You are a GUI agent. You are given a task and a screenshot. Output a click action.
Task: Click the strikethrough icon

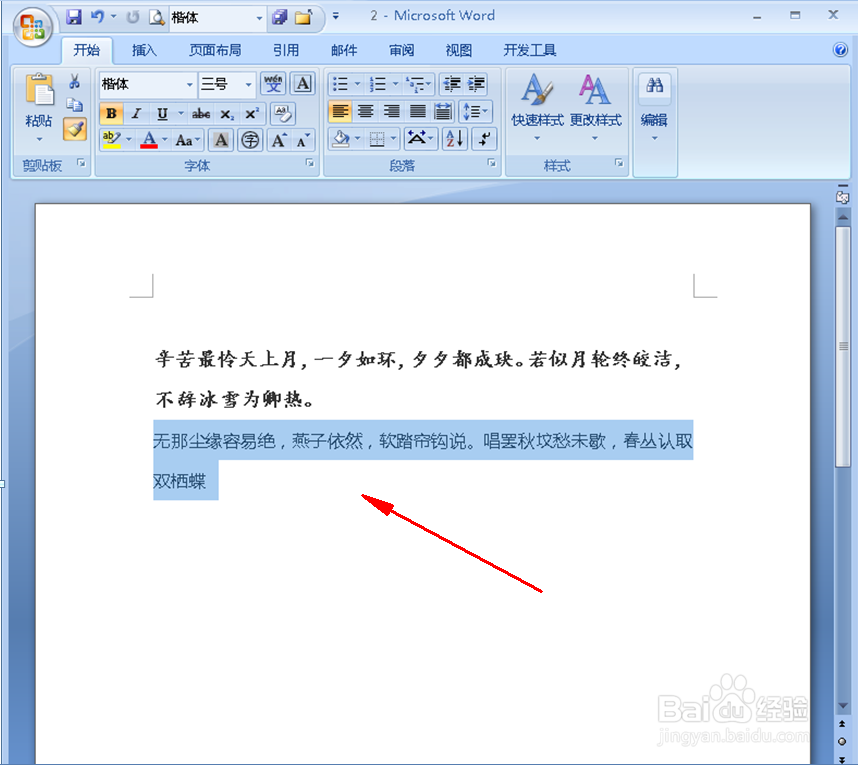(x=199, y=113)
